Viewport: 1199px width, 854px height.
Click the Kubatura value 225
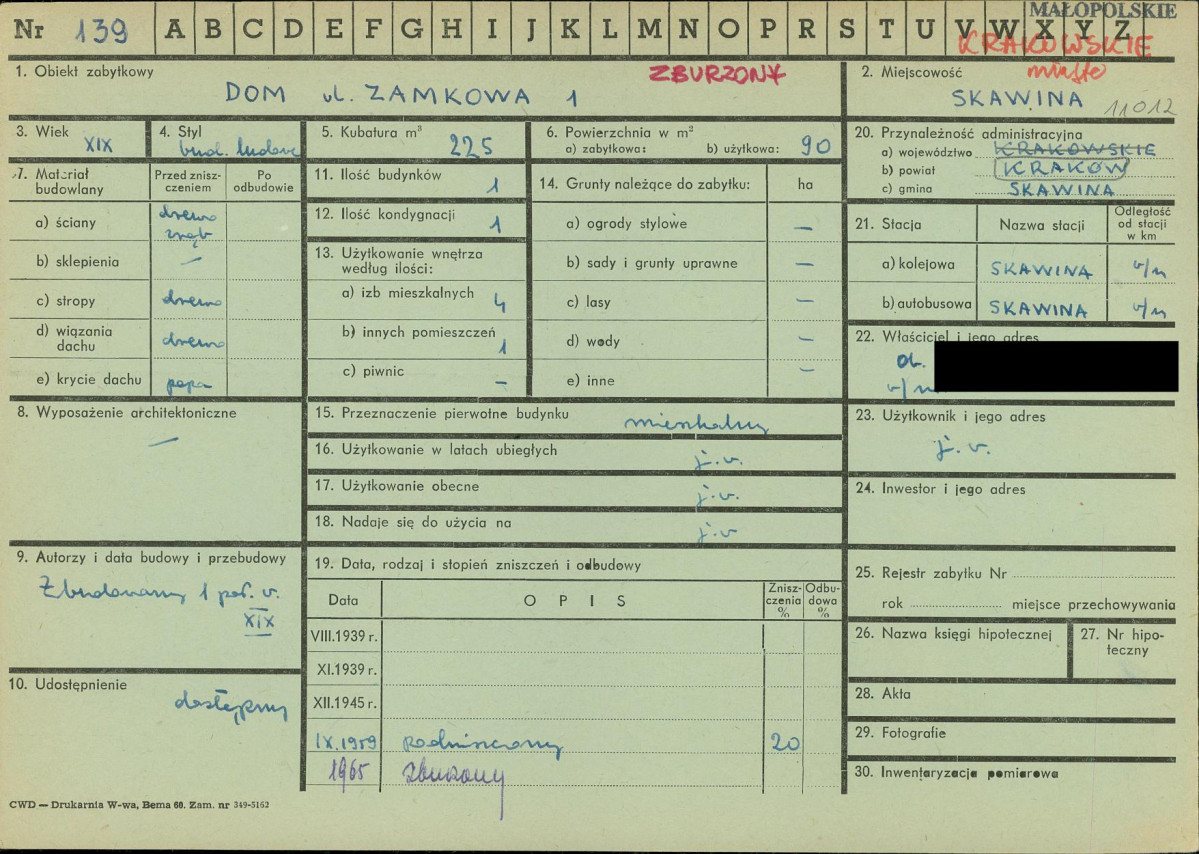click(471, 145)
